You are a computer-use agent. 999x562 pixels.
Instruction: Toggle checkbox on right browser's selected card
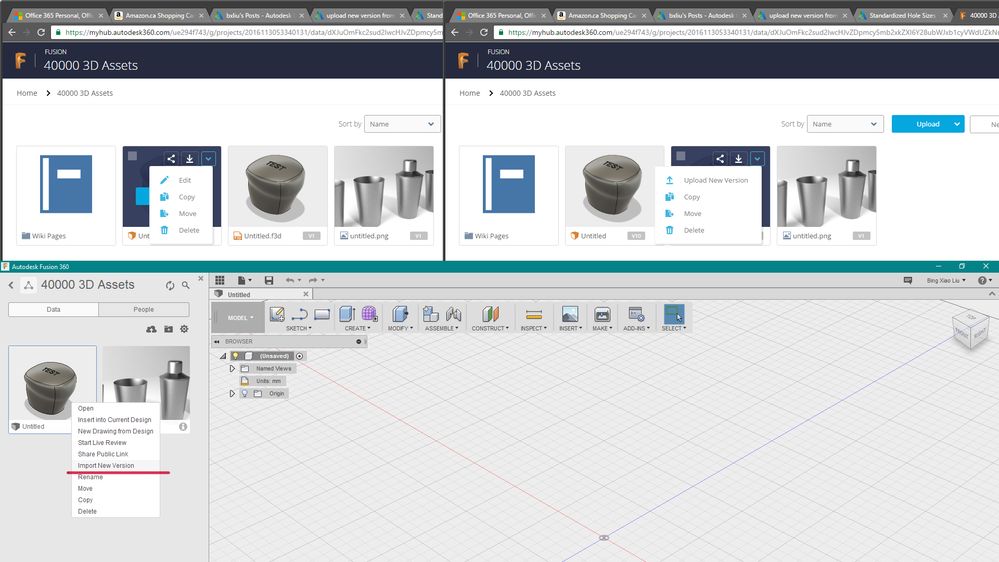coord(680,156)
